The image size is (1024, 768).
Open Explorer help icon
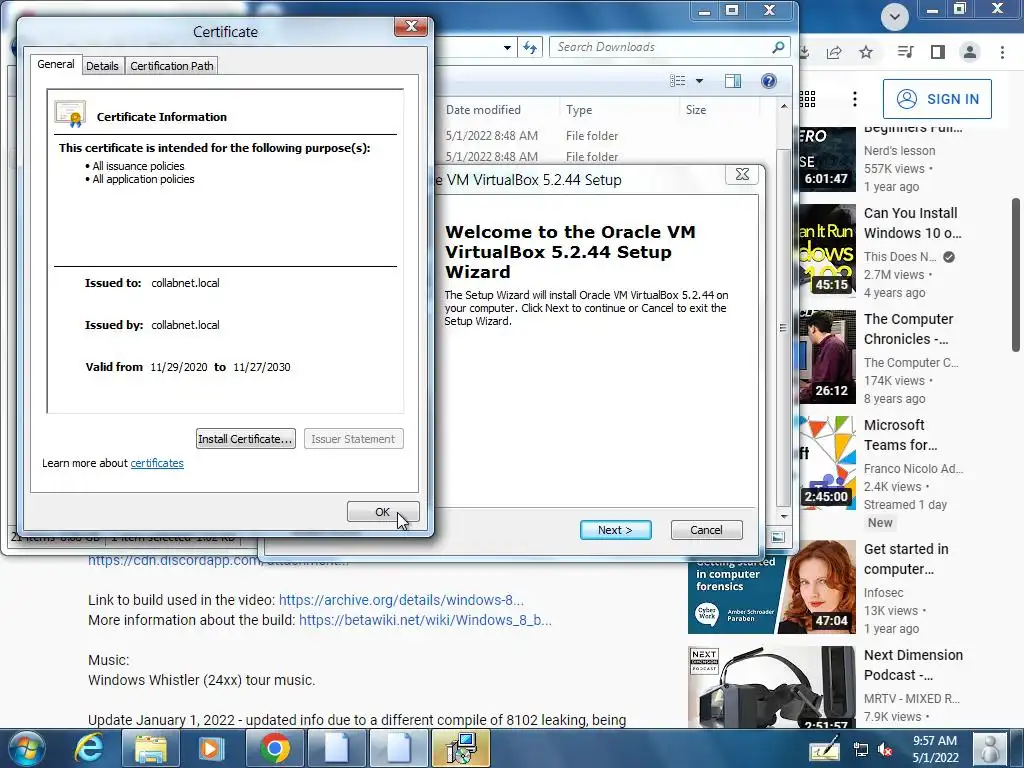coord(769,81)
